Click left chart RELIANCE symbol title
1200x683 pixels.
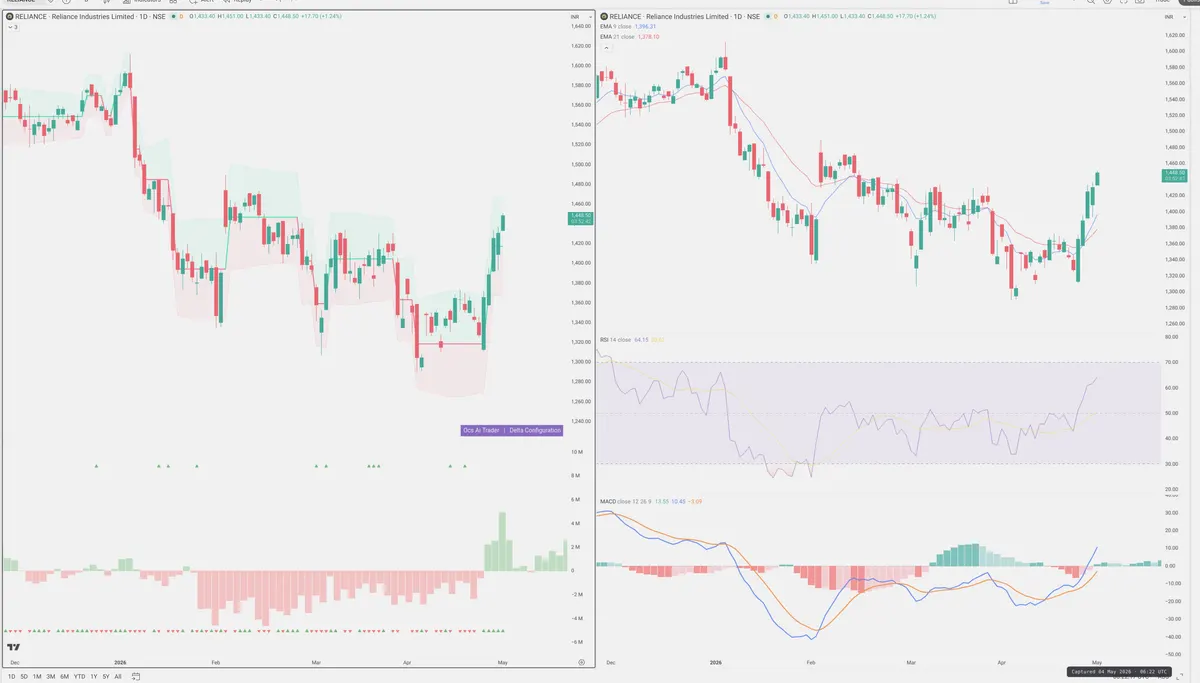click(x=90, y=17)
